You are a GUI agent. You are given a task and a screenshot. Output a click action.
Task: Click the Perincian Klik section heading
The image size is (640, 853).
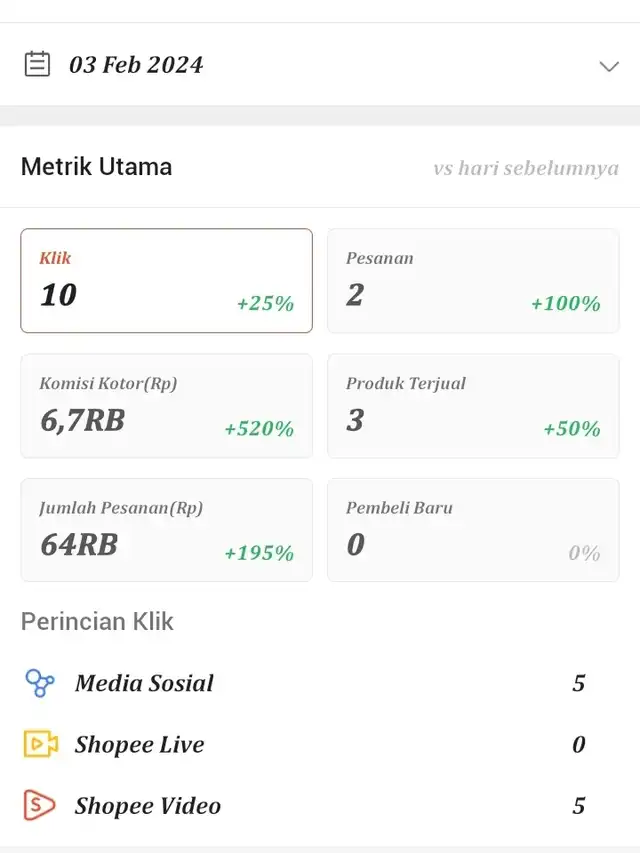[97, 621]
